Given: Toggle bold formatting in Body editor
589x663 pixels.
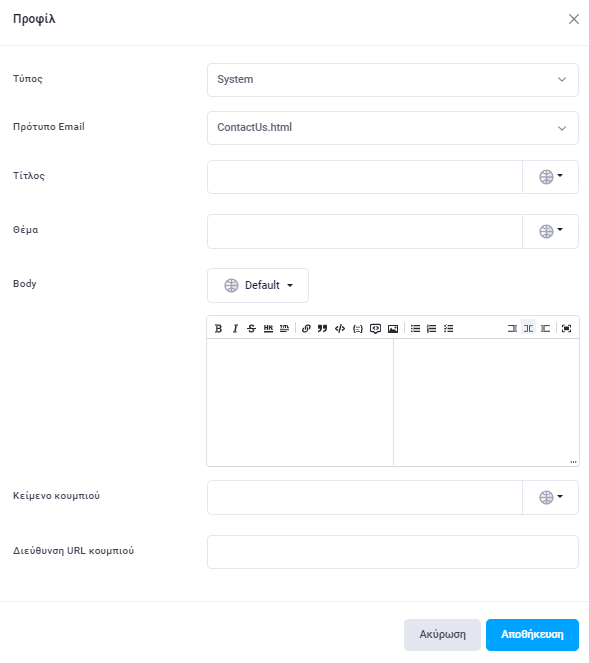Looking at the screenshot, I should (218, 329).
